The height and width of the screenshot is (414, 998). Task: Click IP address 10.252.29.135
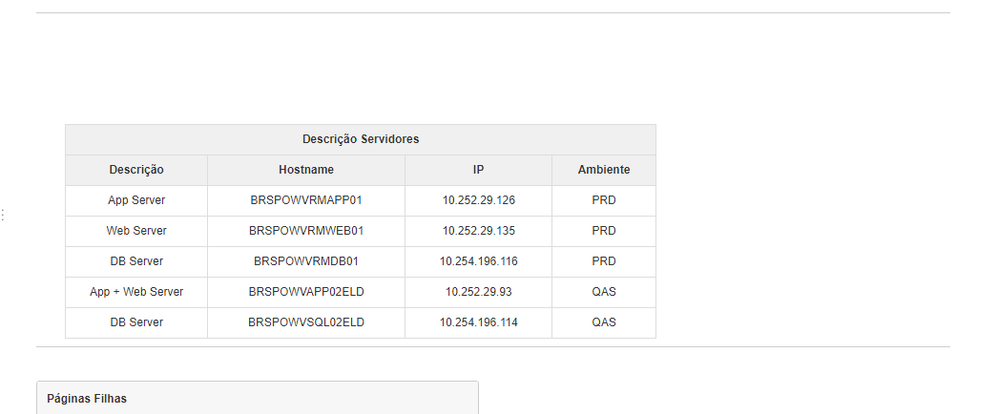click(x=479, y=231)
